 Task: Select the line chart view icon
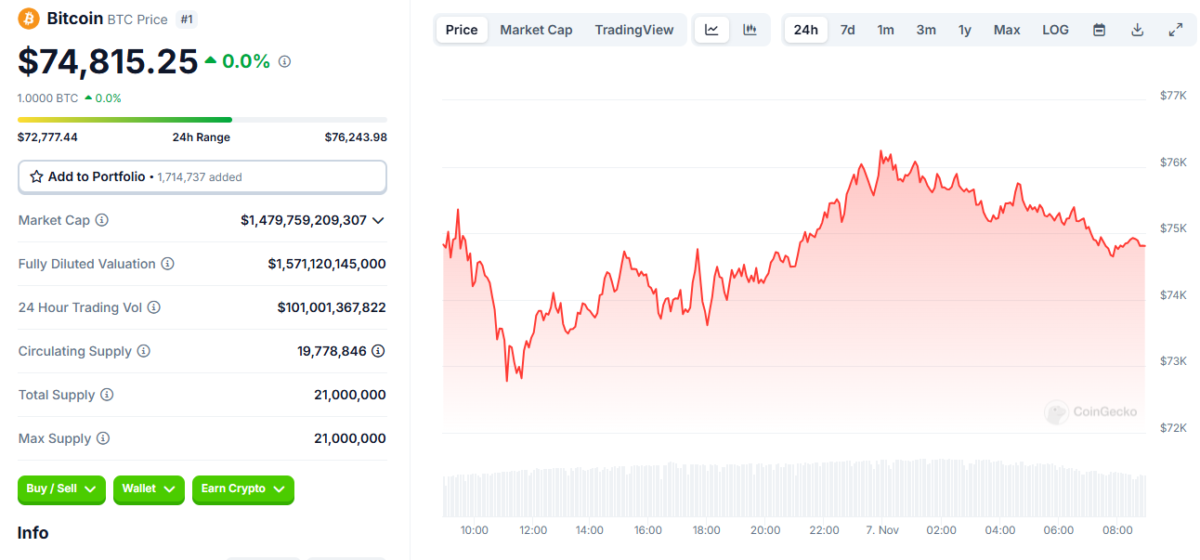[x=712, y=30]
